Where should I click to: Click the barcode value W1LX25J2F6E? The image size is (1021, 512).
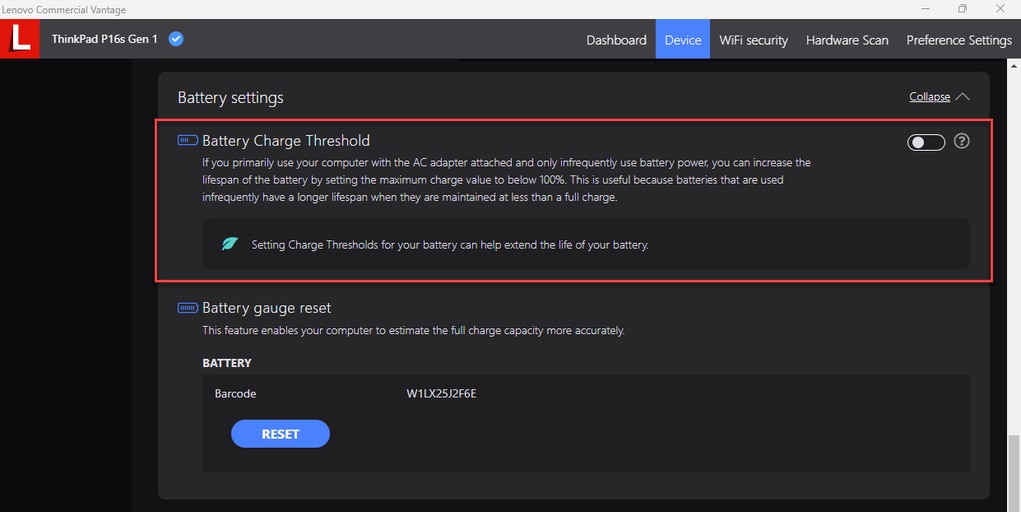441,393
